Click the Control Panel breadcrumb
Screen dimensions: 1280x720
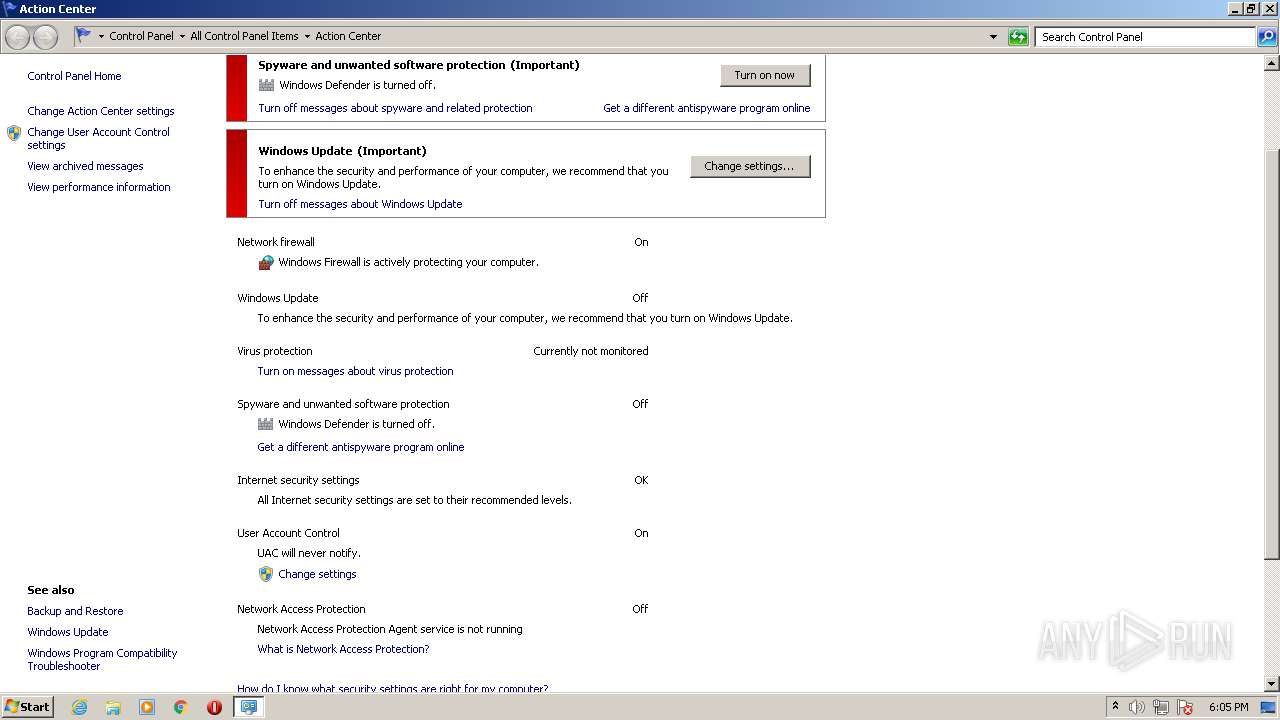click(x=141, y=36)
